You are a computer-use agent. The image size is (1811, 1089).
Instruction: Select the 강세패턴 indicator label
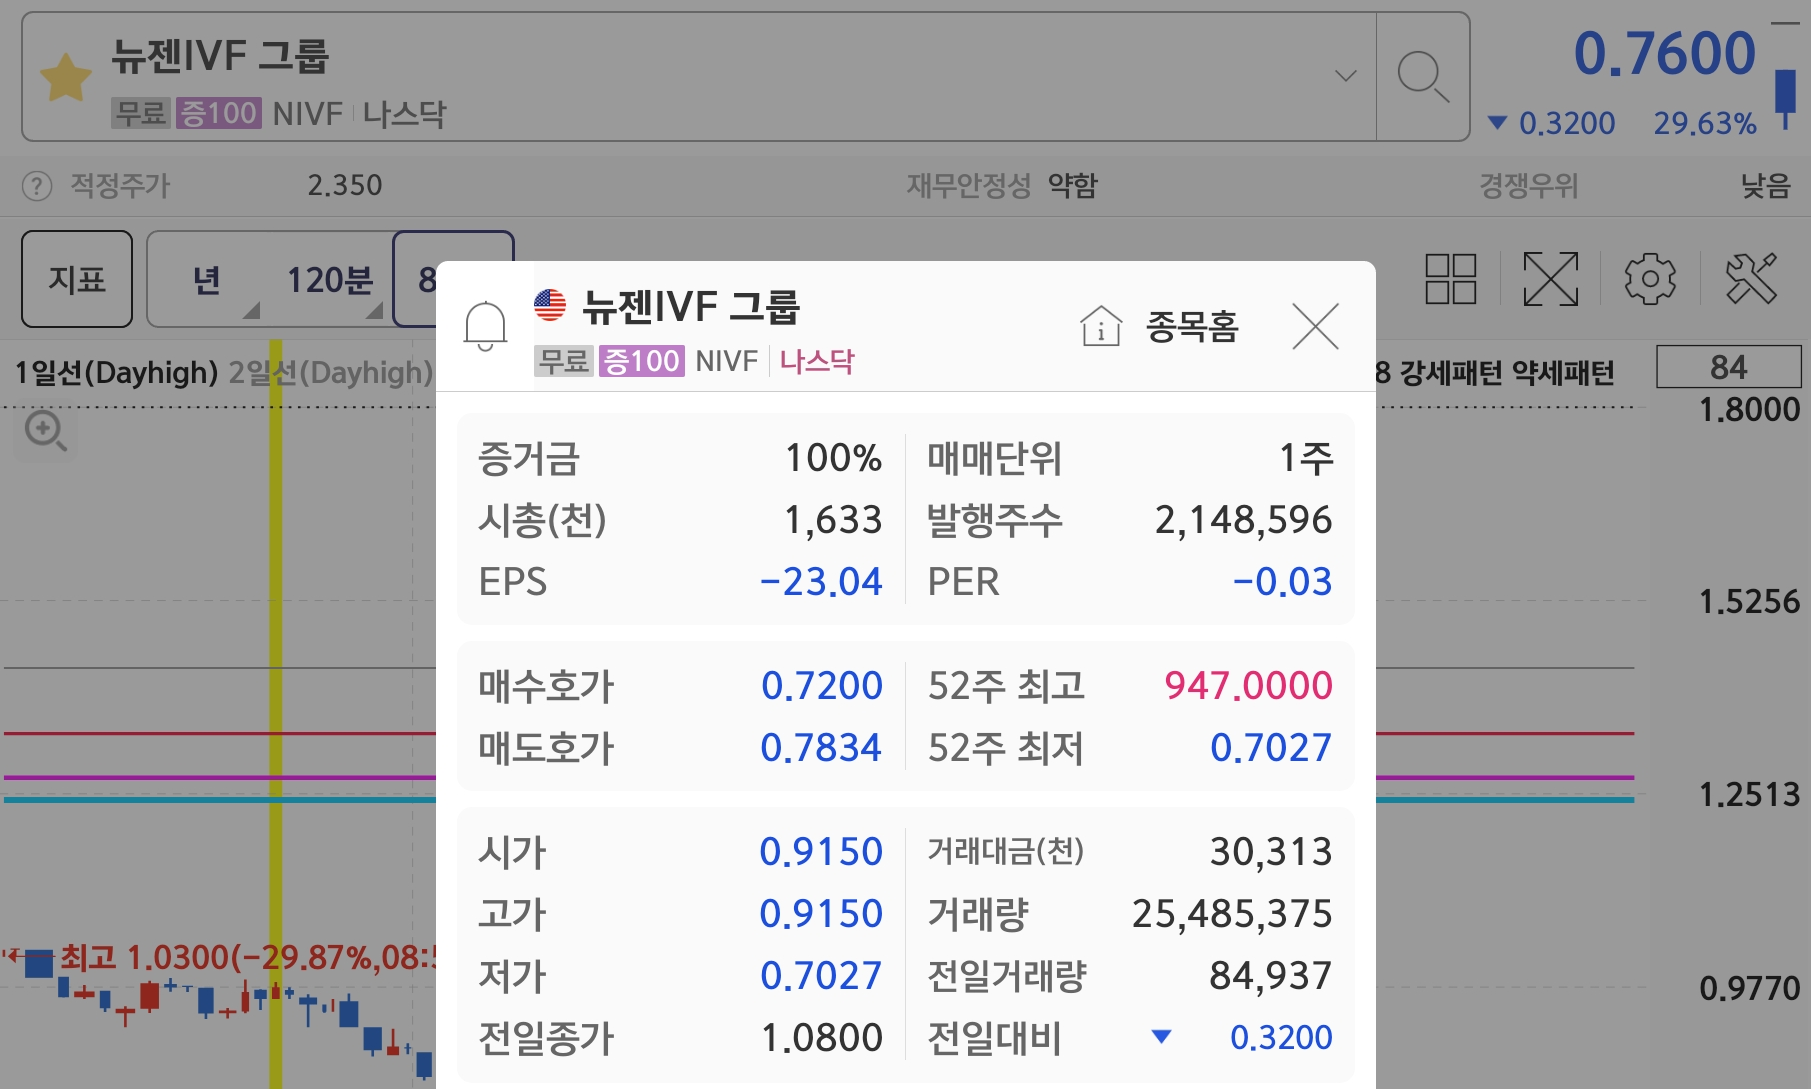[x=1450, y=373]
